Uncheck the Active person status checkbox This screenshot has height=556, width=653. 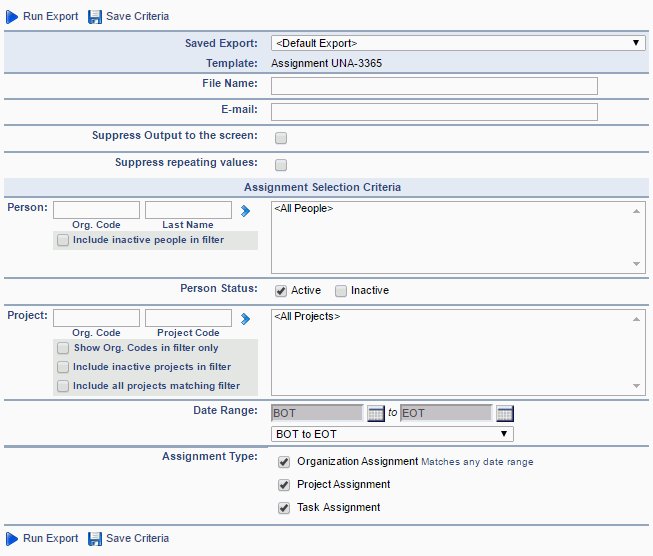click(x=281, y=291)
